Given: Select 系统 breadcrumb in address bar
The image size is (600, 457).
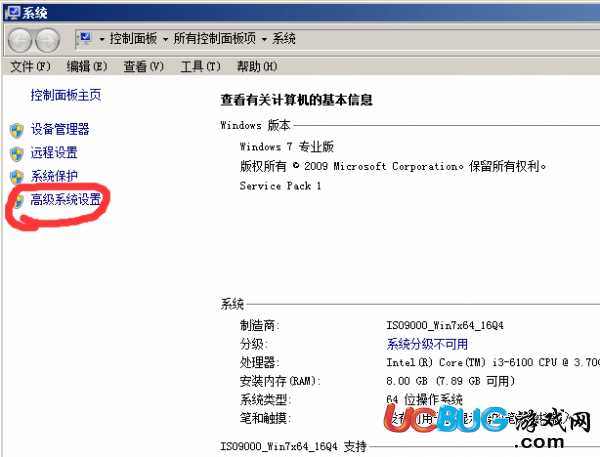Looking at the screenshot, I should pyautogui.click(x=284, y=39).
